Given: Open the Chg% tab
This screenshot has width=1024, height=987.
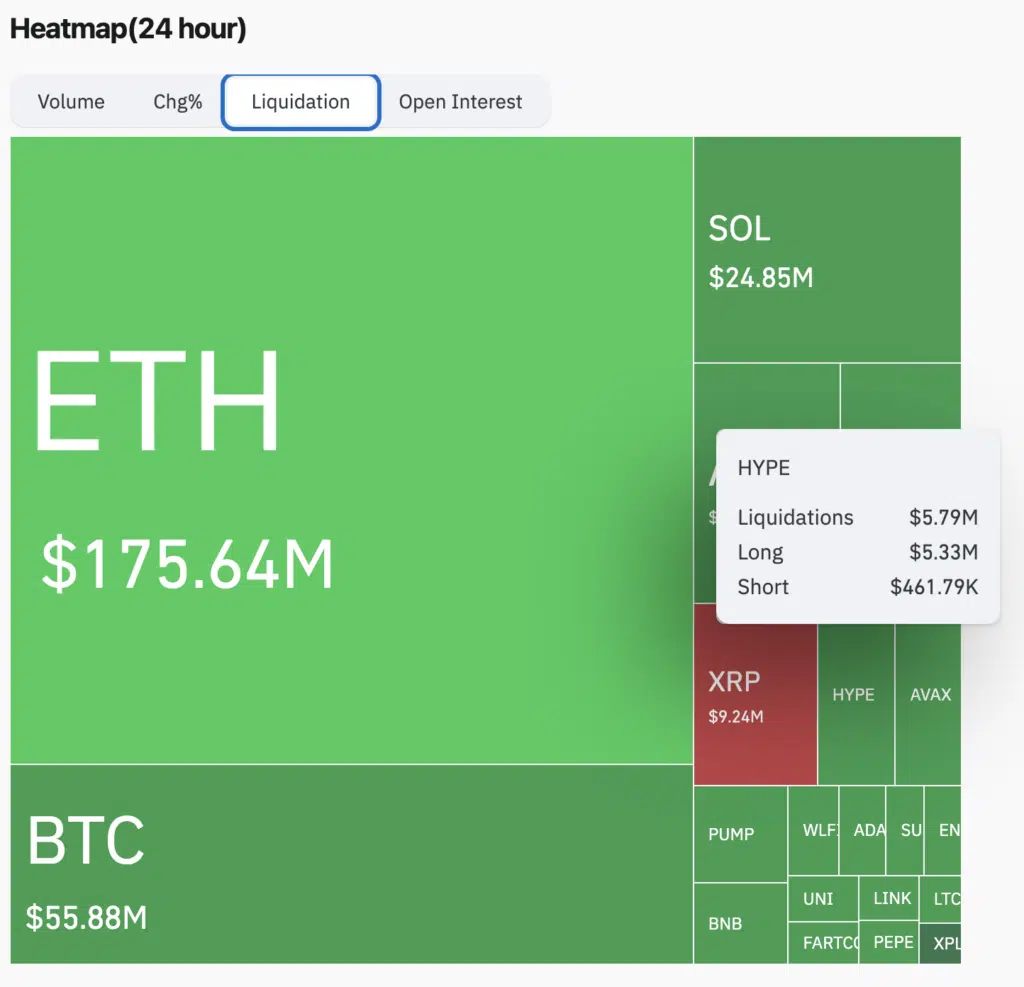Looking at the screenshot, I should [x=178, y=102].
